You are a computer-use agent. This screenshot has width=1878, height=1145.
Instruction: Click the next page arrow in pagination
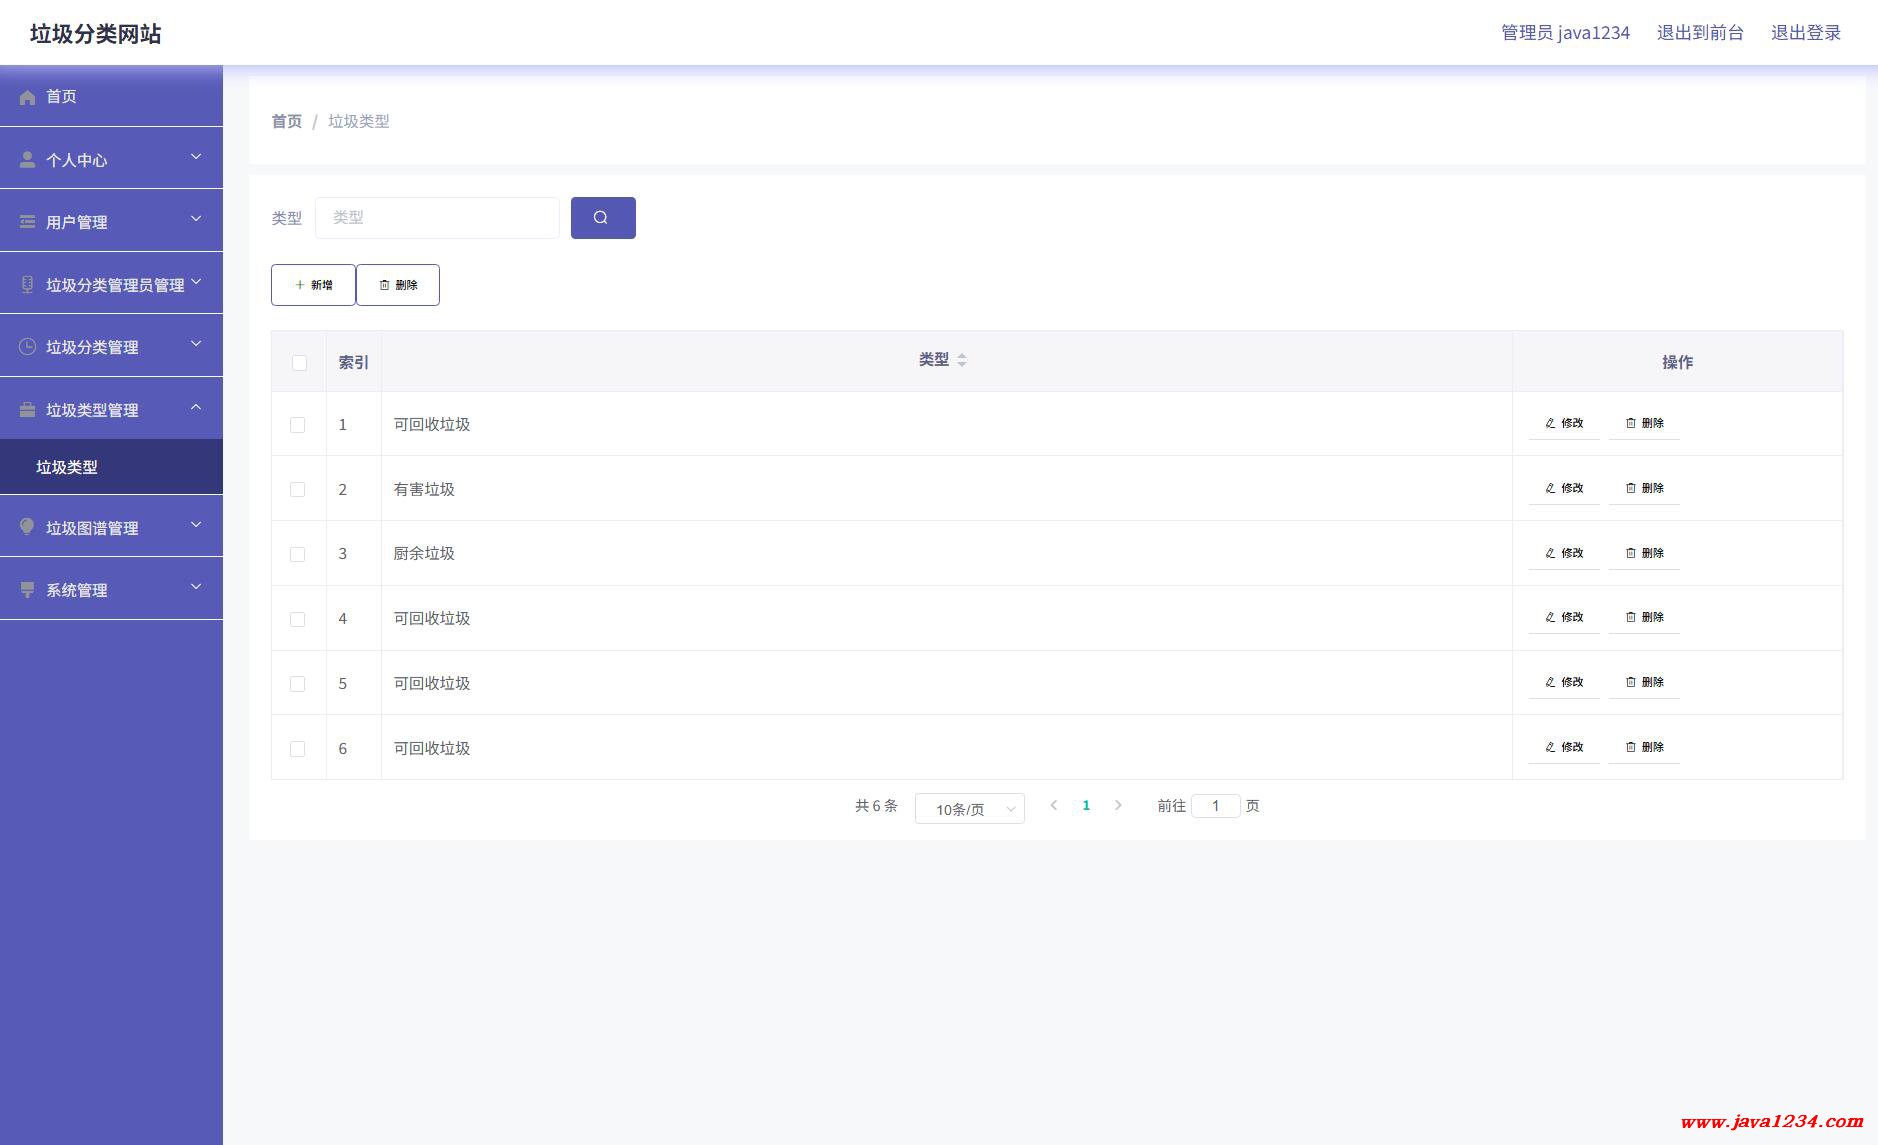(1118, 805)
